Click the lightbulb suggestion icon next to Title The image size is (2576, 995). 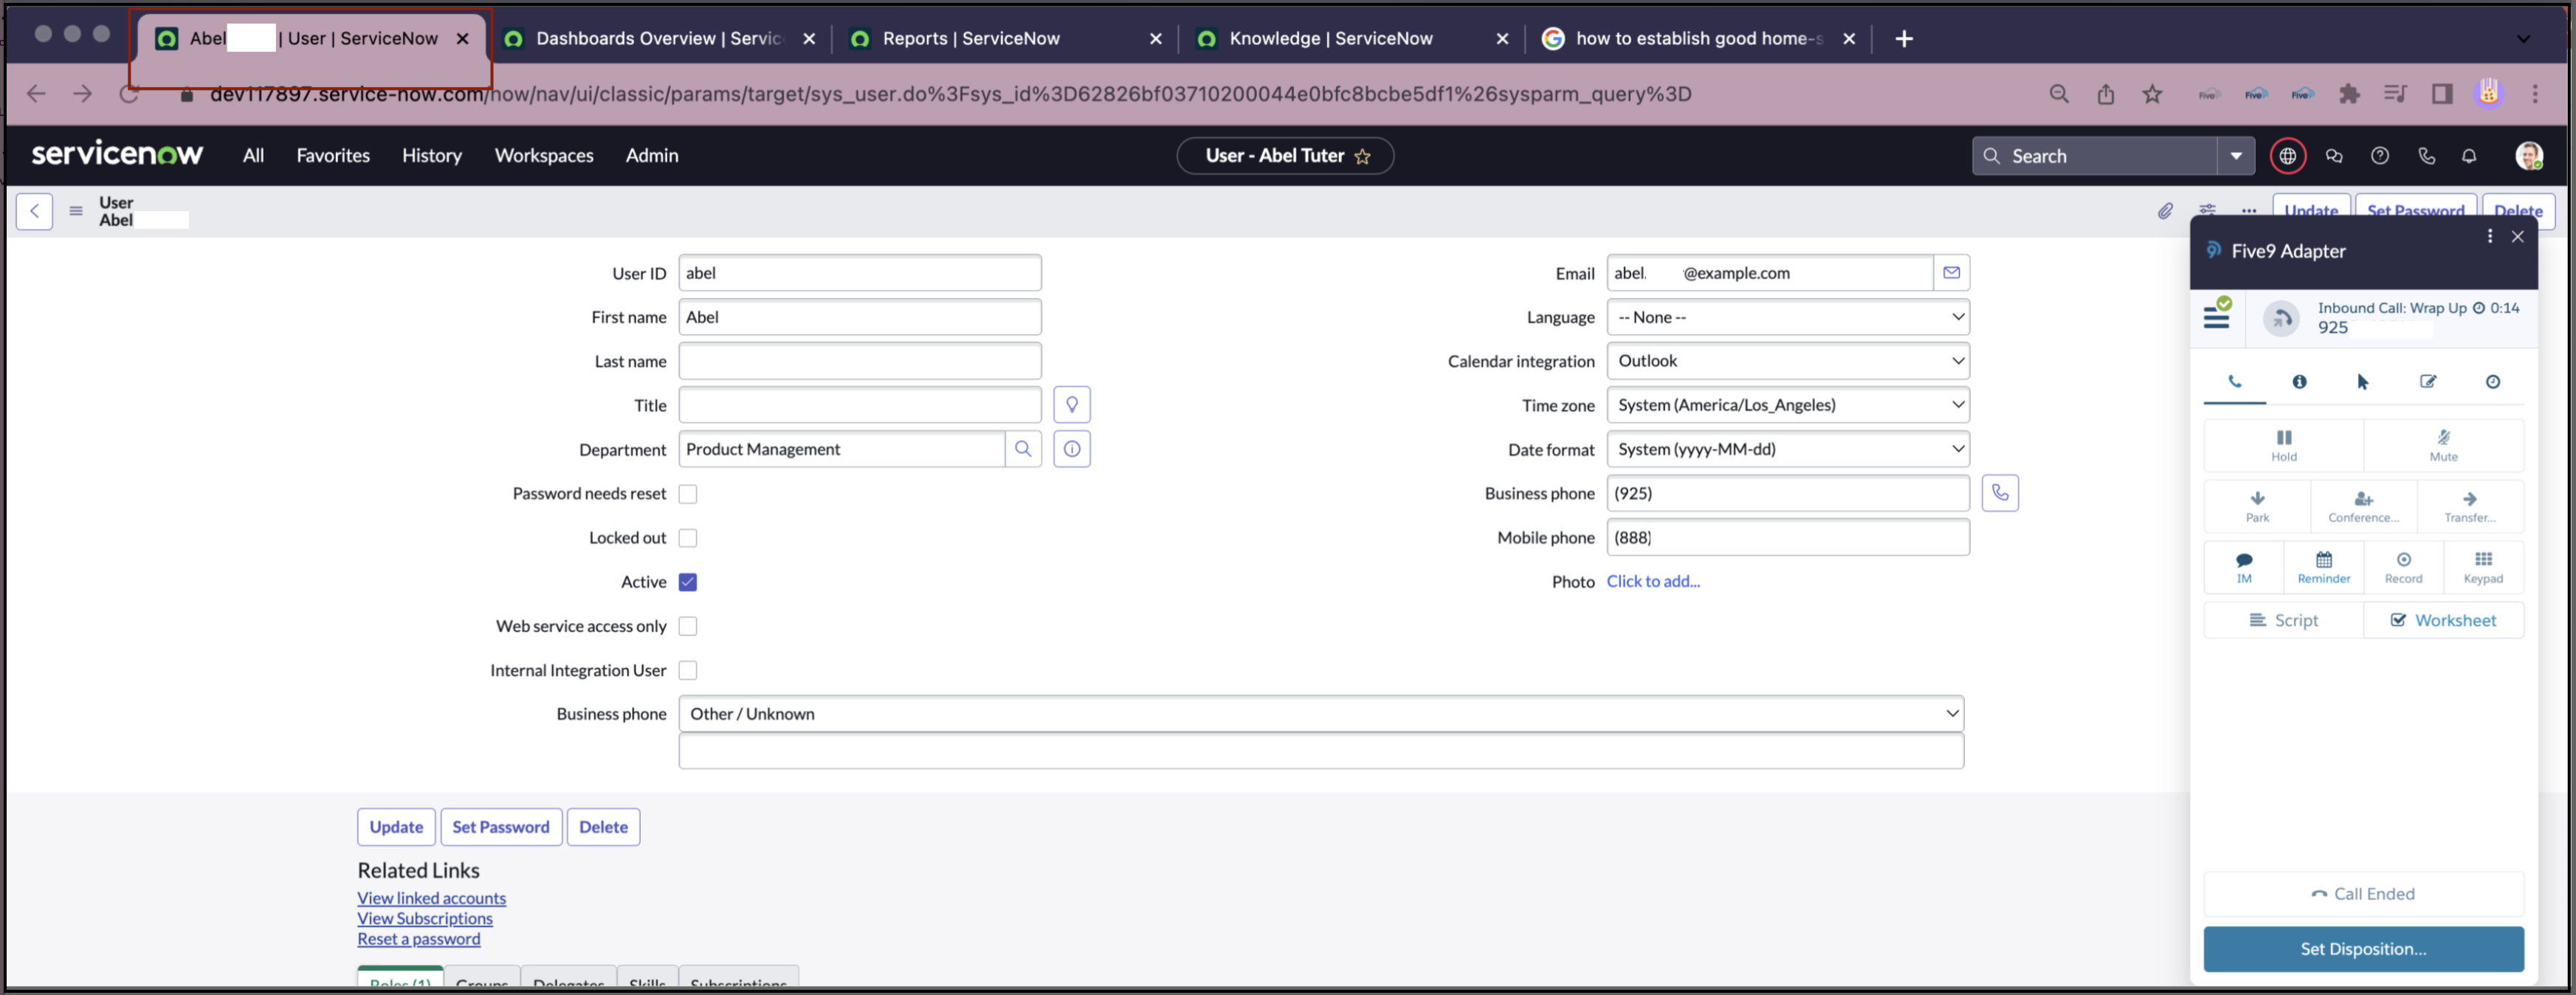point(1072,405)
